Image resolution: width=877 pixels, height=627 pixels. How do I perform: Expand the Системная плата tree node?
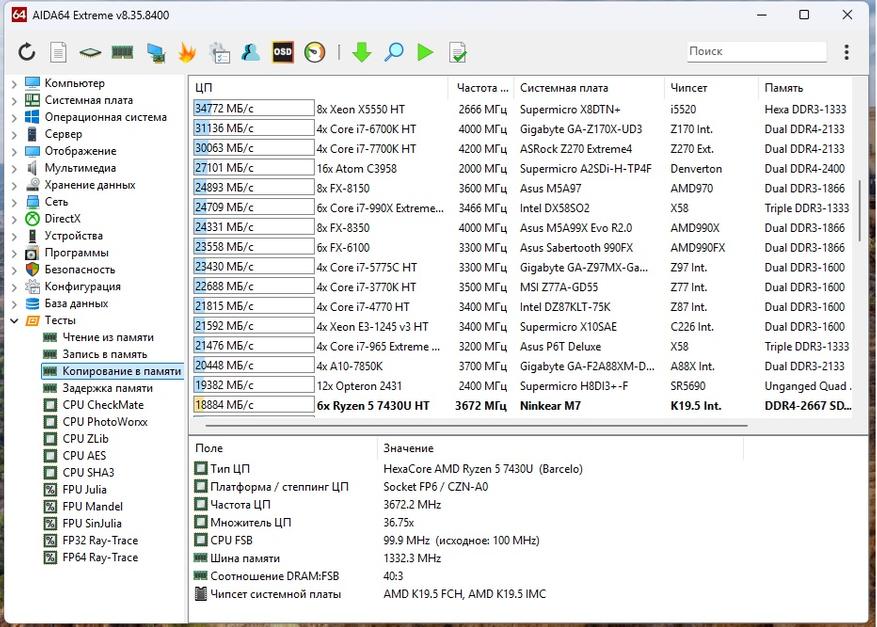[15, 101]
